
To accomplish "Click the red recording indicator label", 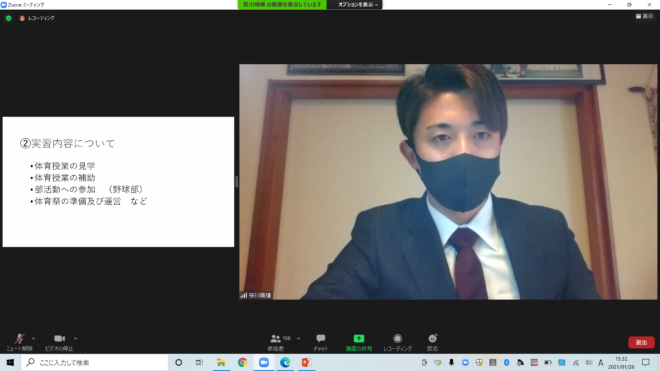I will 37,18.
